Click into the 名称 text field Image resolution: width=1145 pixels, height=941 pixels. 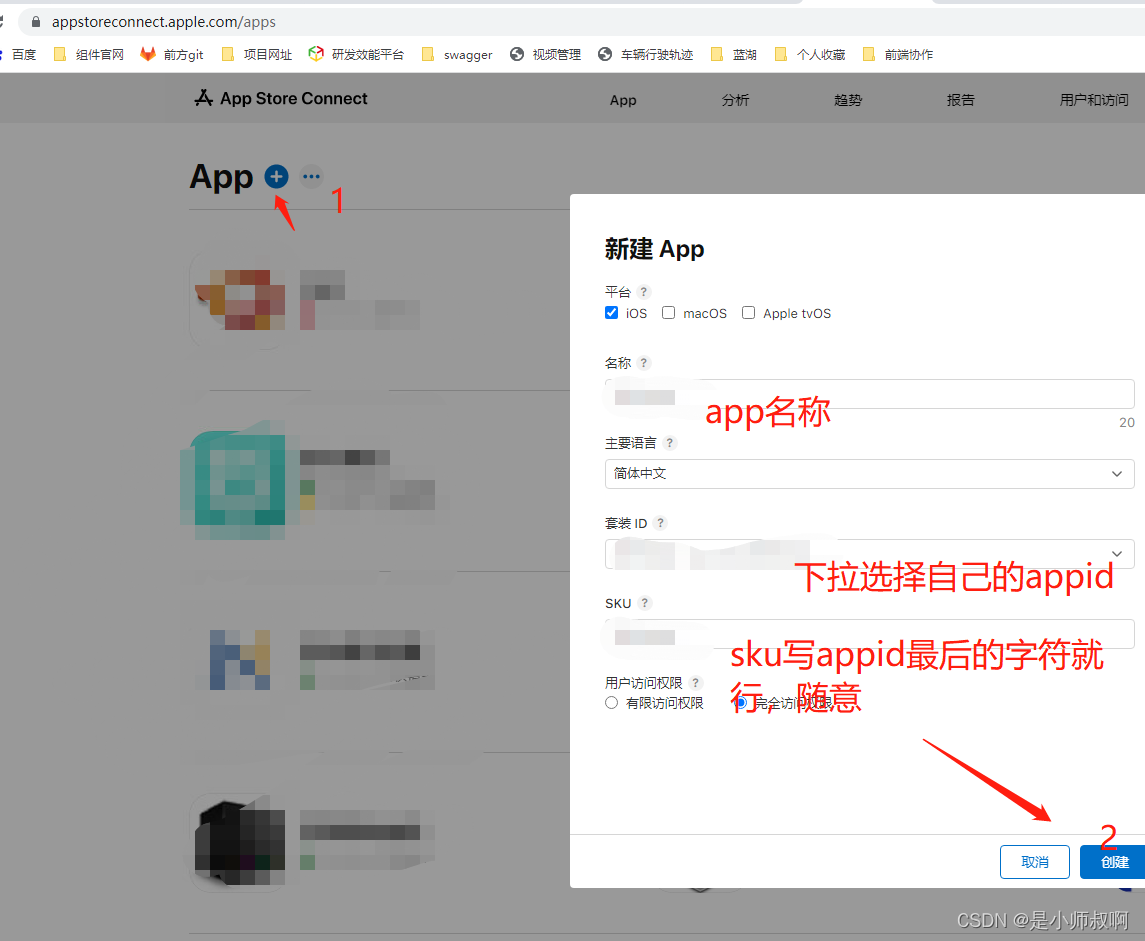869,394
